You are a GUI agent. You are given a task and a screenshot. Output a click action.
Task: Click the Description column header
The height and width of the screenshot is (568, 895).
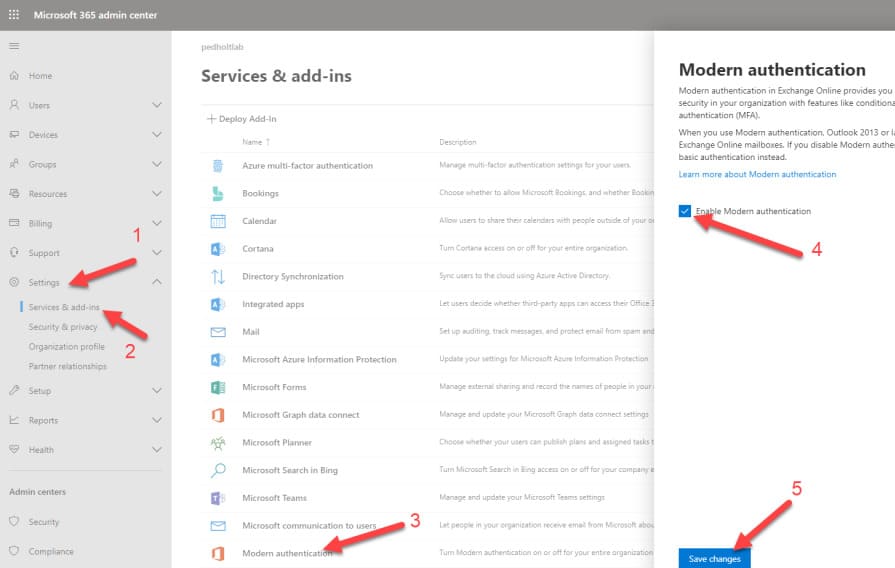click(x=457, y=142)
